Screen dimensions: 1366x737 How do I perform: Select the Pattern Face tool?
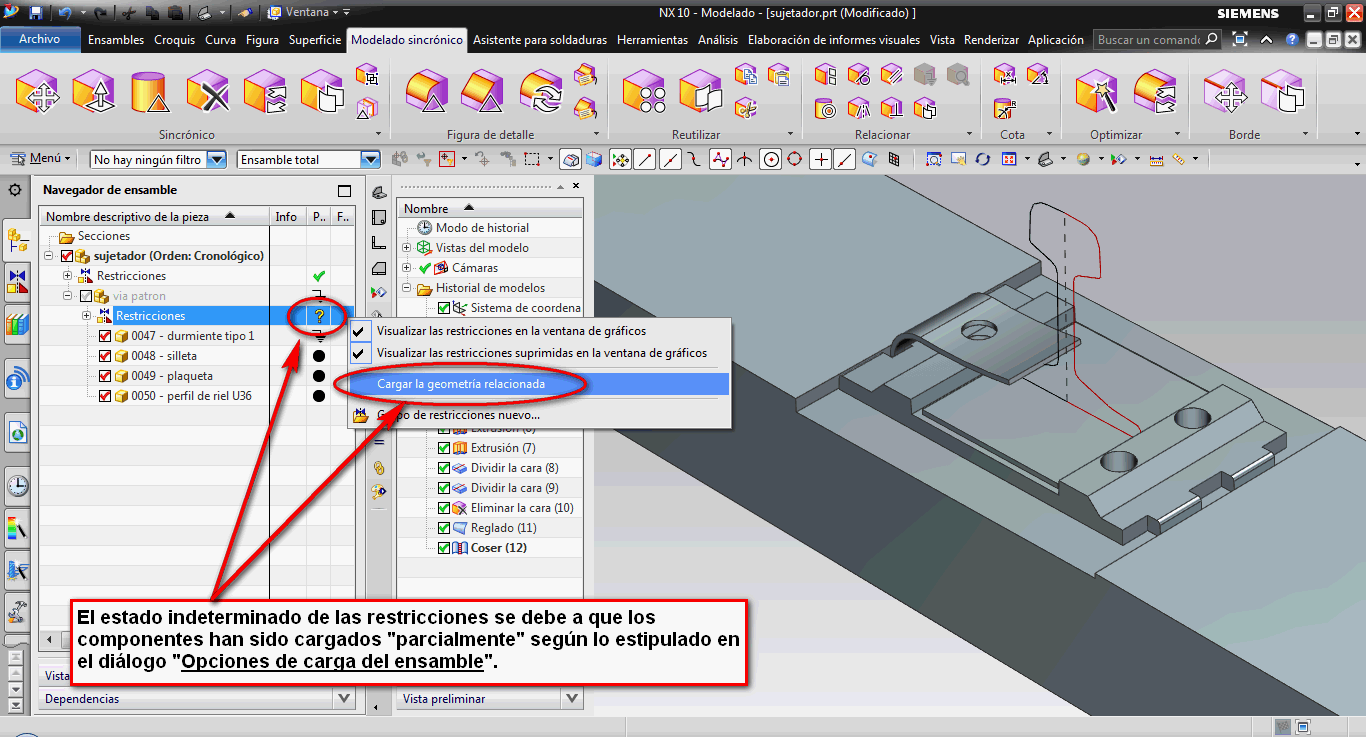(x=643, y=93)
